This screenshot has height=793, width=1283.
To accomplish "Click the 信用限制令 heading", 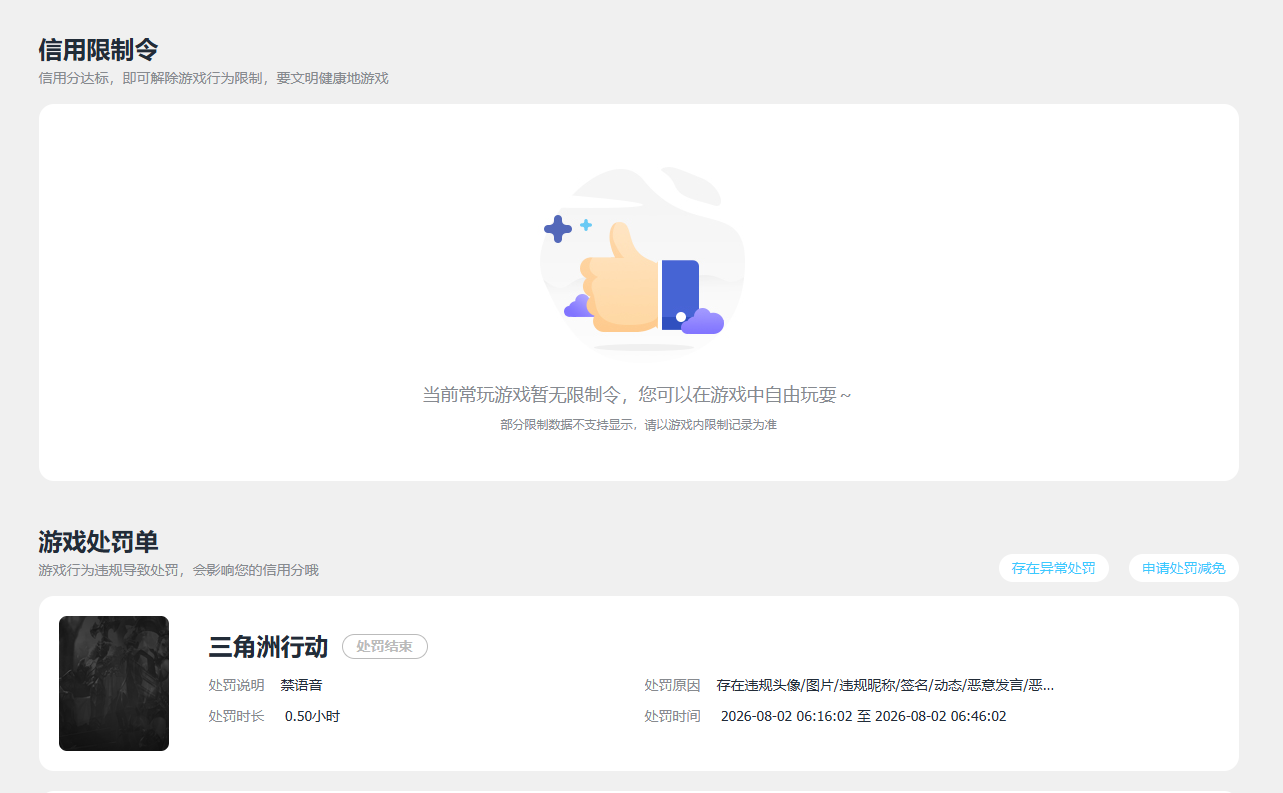I will tap(98, 49).
